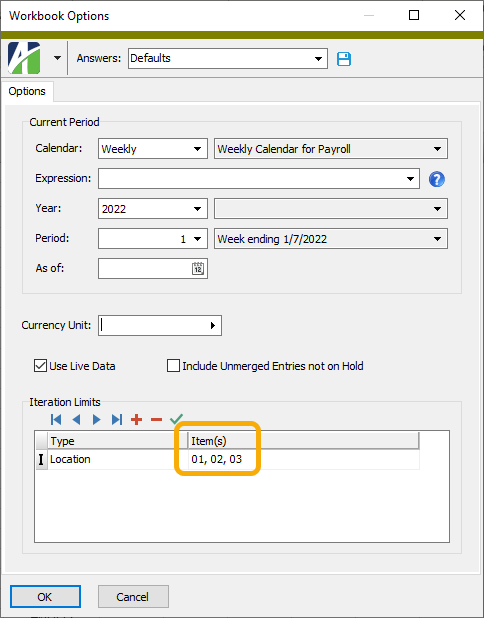This screenshot has height=618, width=484.
Task: Open the Weekly calendar type dropdown
Action: (197, 149)
